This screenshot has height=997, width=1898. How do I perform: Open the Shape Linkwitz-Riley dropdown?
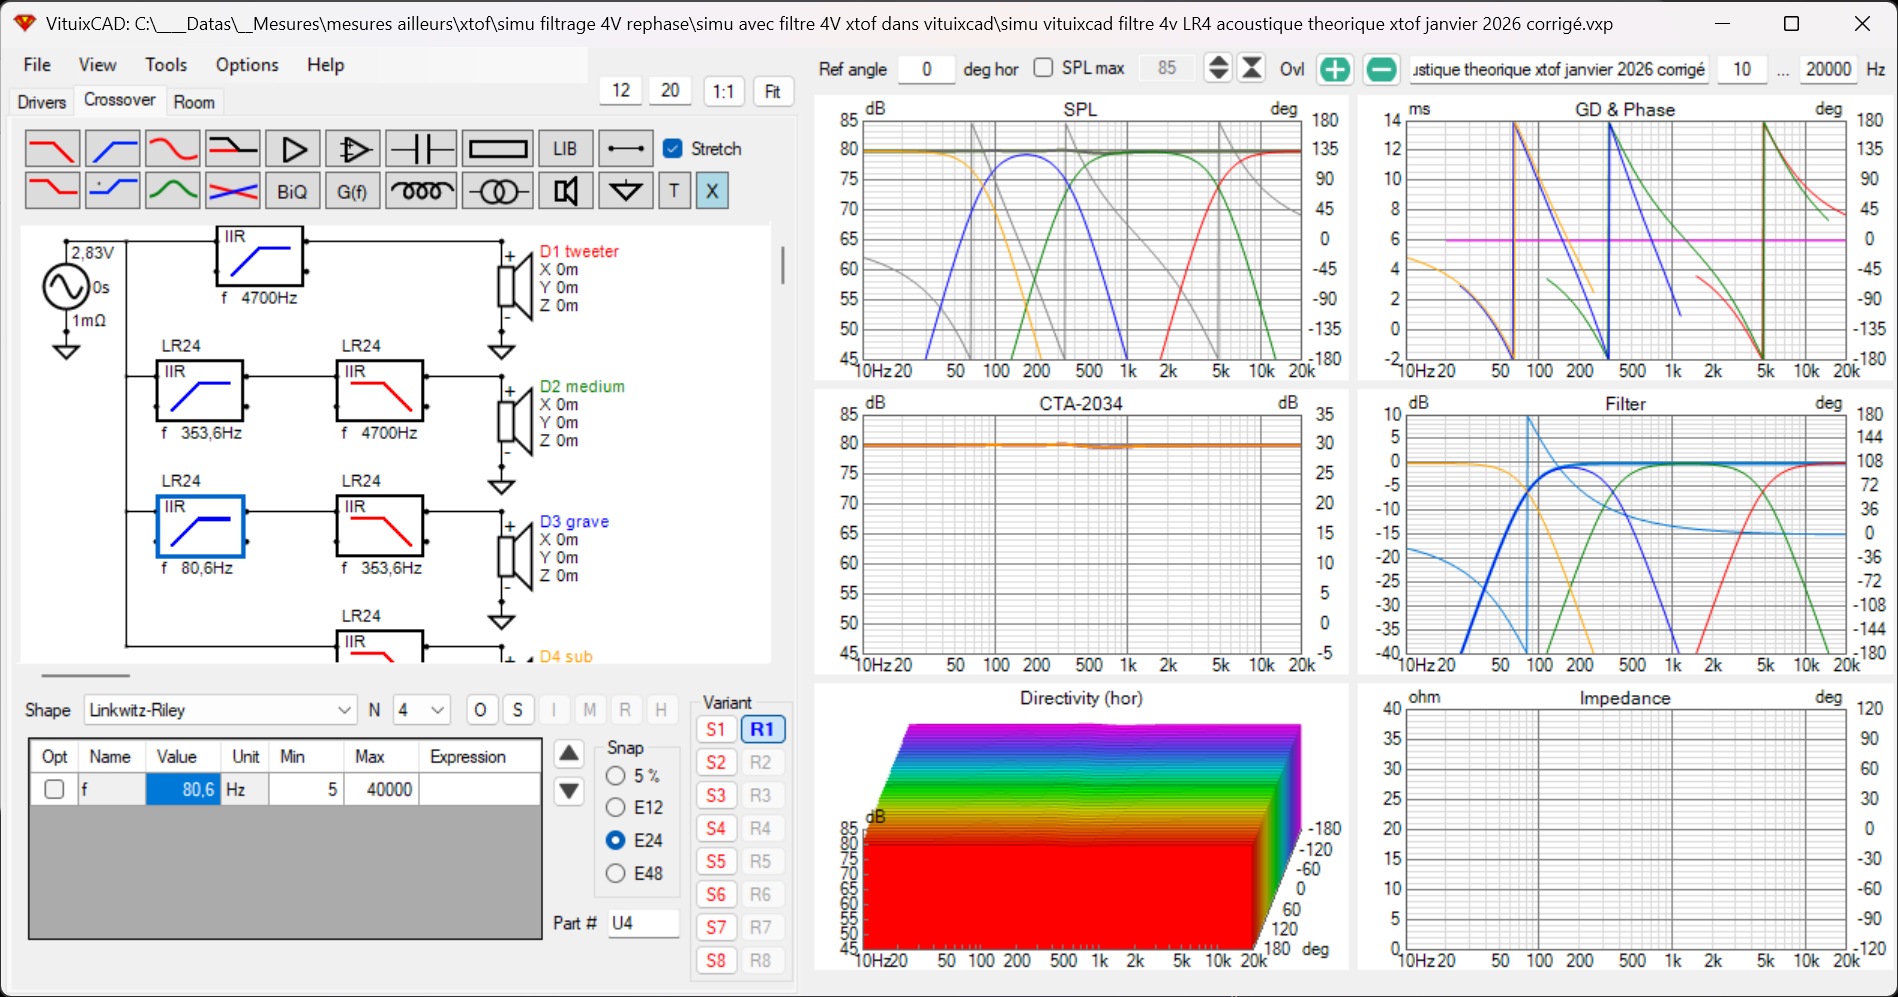pos(220,710)
